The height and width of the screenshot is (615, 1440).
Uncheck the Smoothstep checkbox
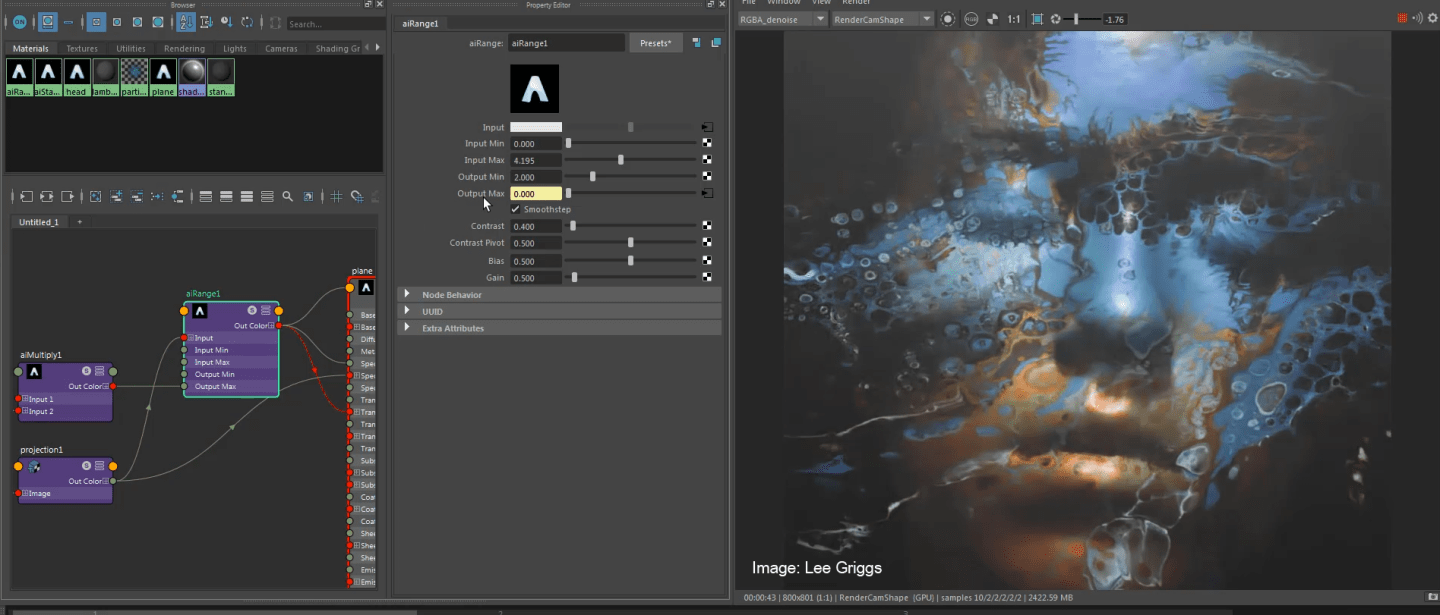click(x=515, y=210)
